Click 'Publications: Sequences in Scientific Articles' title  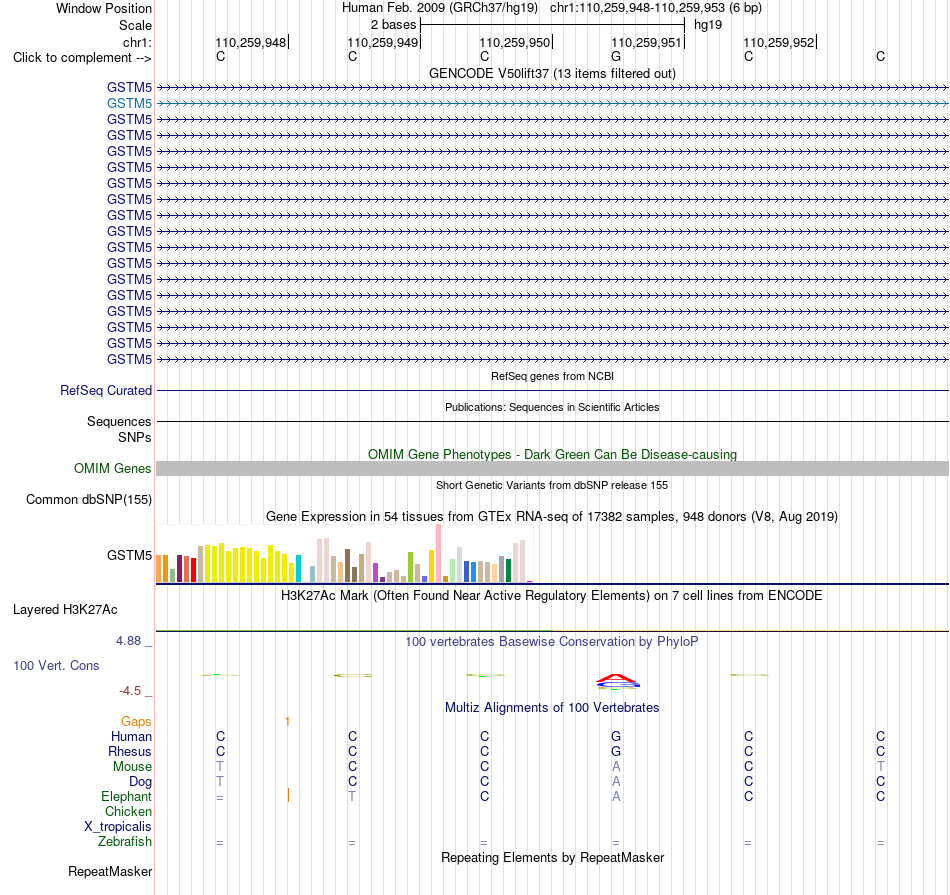click(552, 407)
